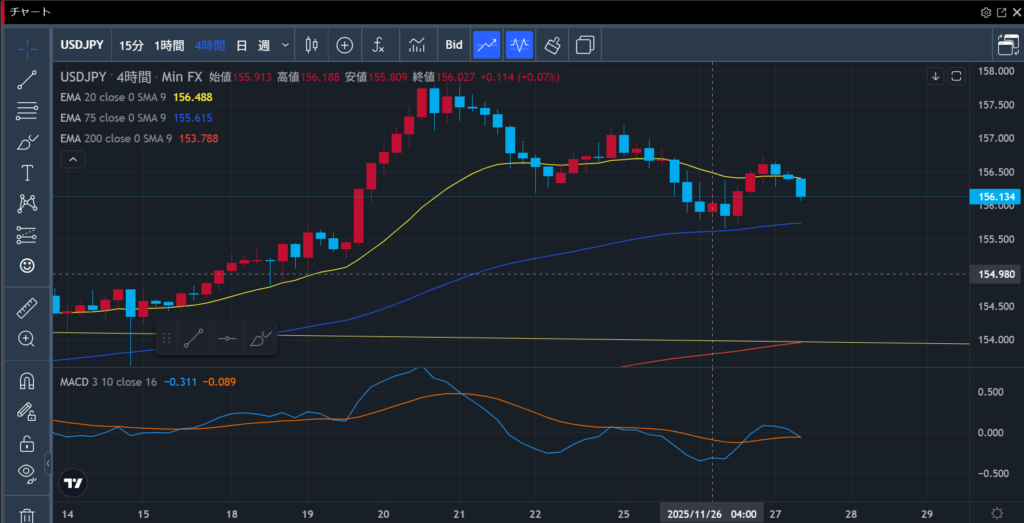This screenshot has width=1024, height=523.
Task: Toggle lock all drawing tools
Action: (27, 443)
